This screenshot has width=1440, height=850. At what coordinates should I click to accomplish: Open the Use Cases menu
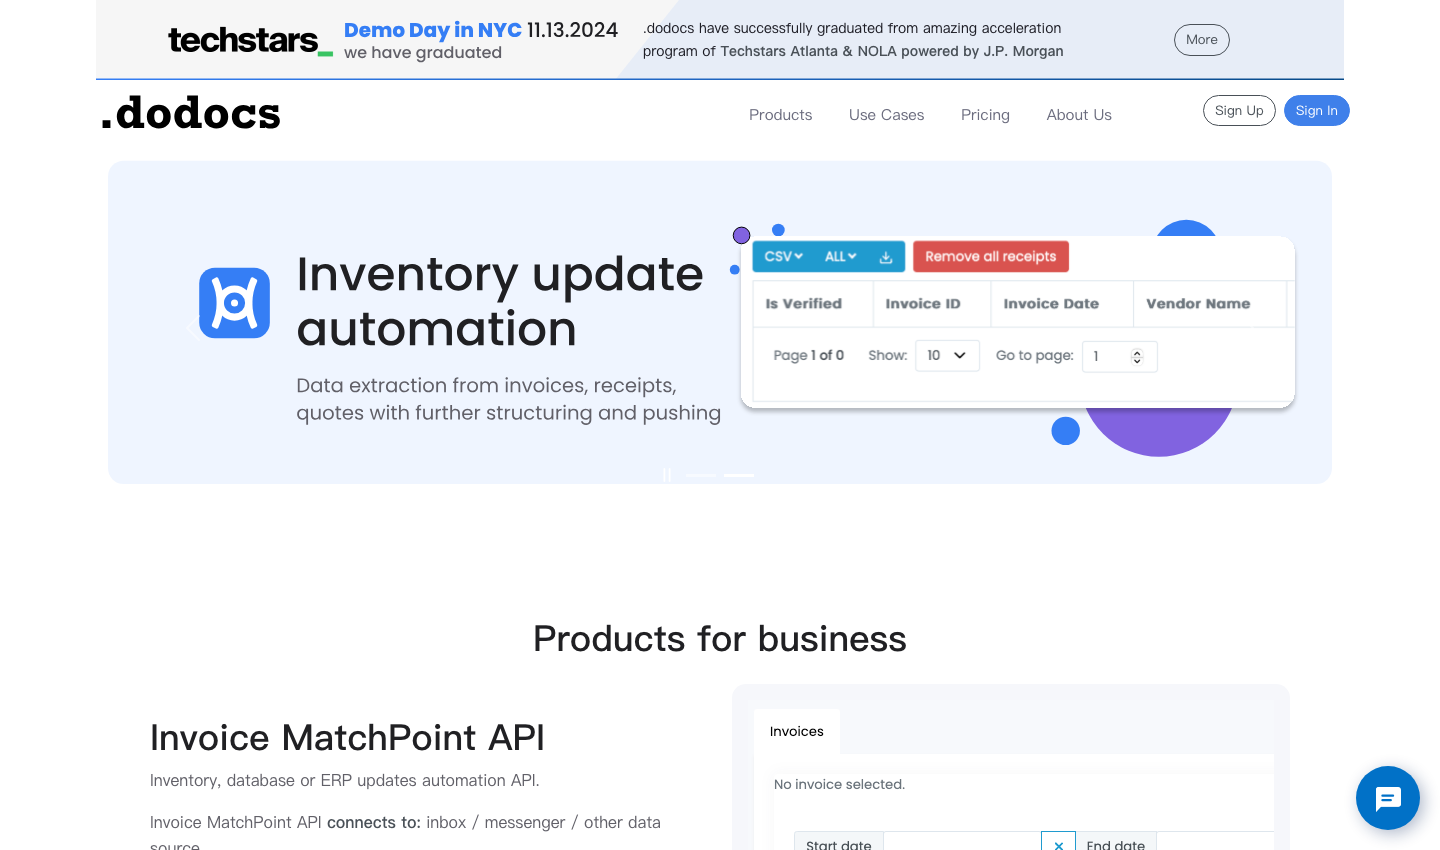(x=887, y=115)
